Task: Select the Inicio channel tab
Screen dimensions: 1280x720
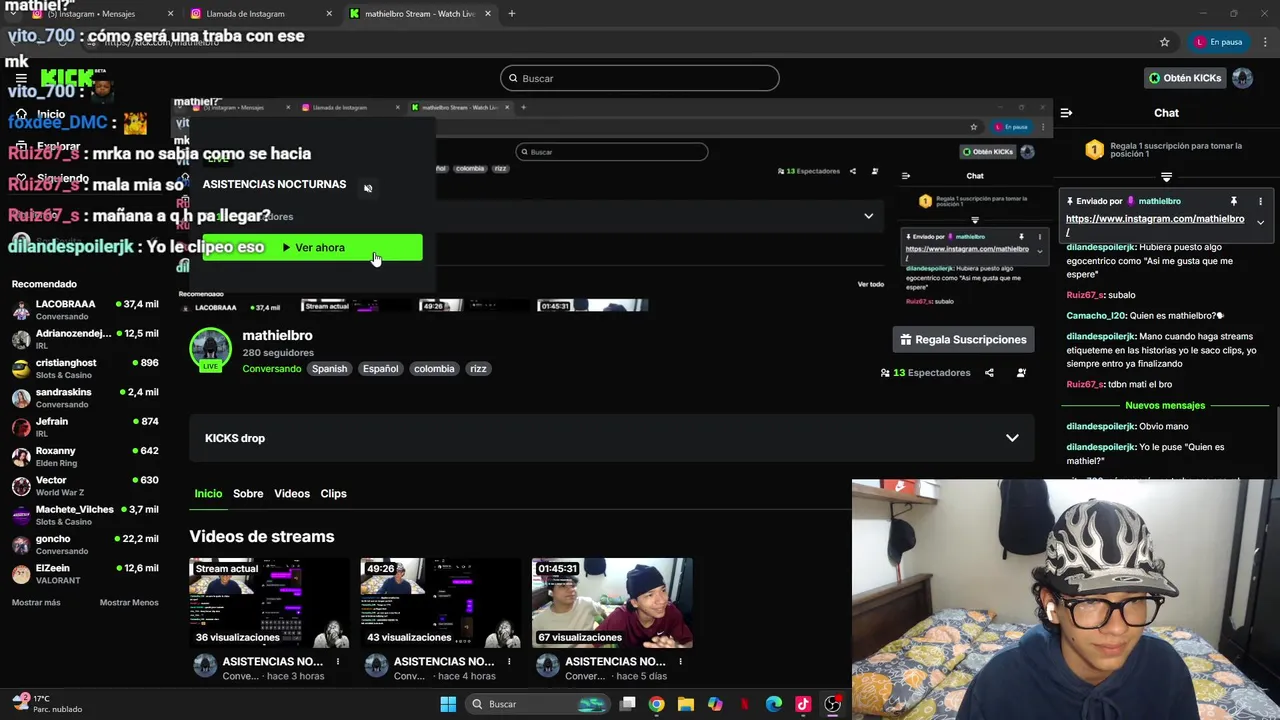Action: (x=208, y=494)
